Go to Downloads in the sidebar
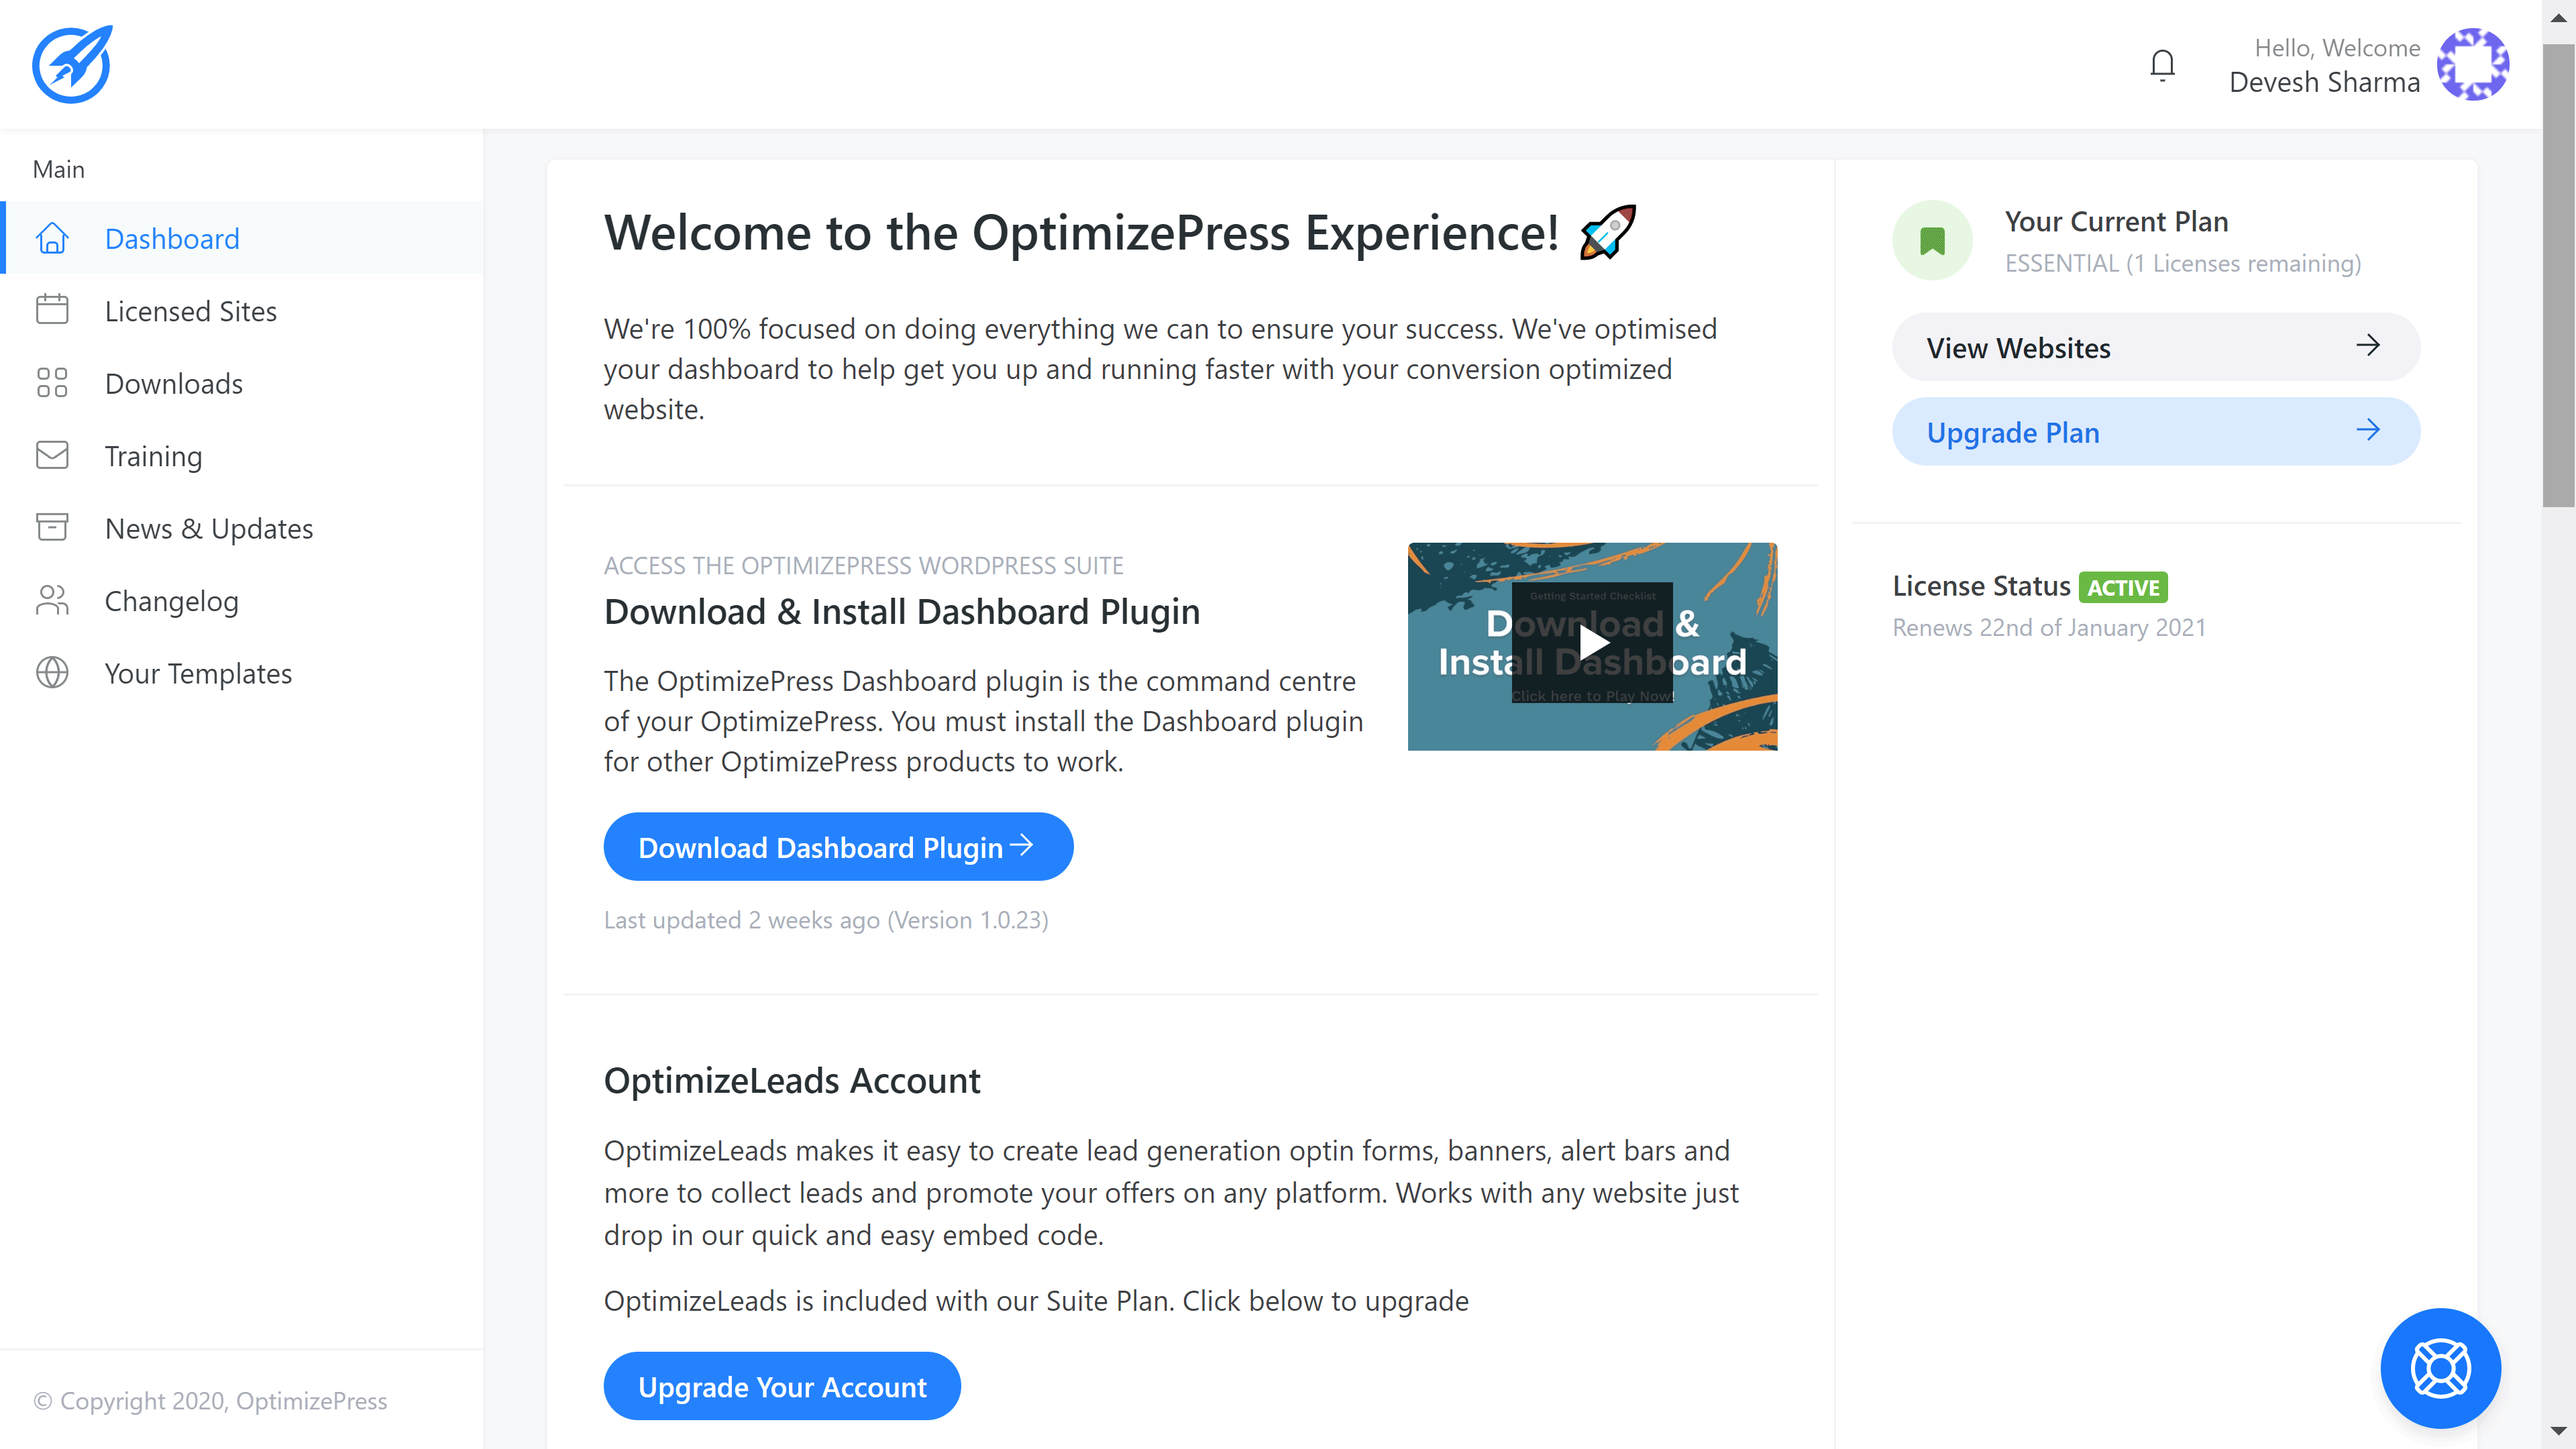Viewport: 2576px width, 1449px height. click(x=243, y=383)
